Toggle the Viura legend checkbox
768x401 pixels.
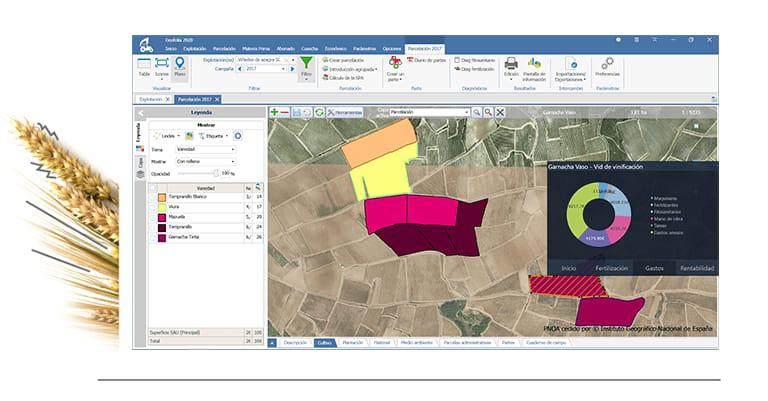coord(153,207)
